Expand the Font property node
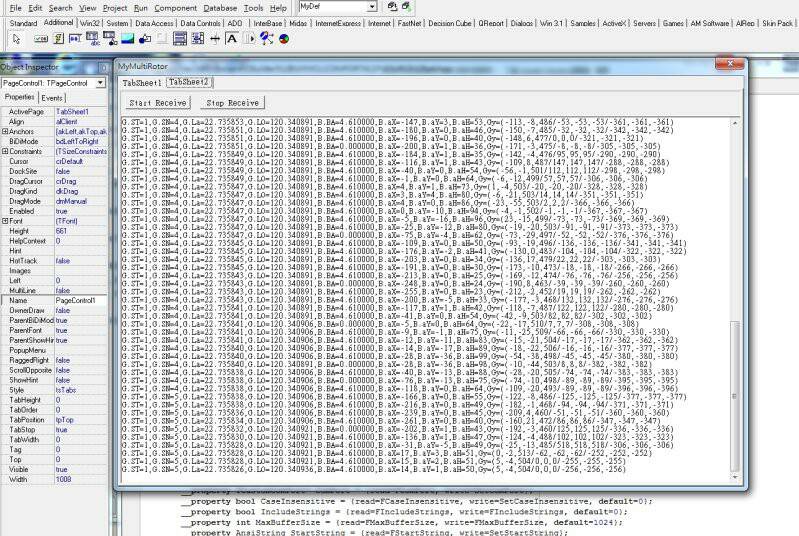799x536 pixels. pos(5,221)
